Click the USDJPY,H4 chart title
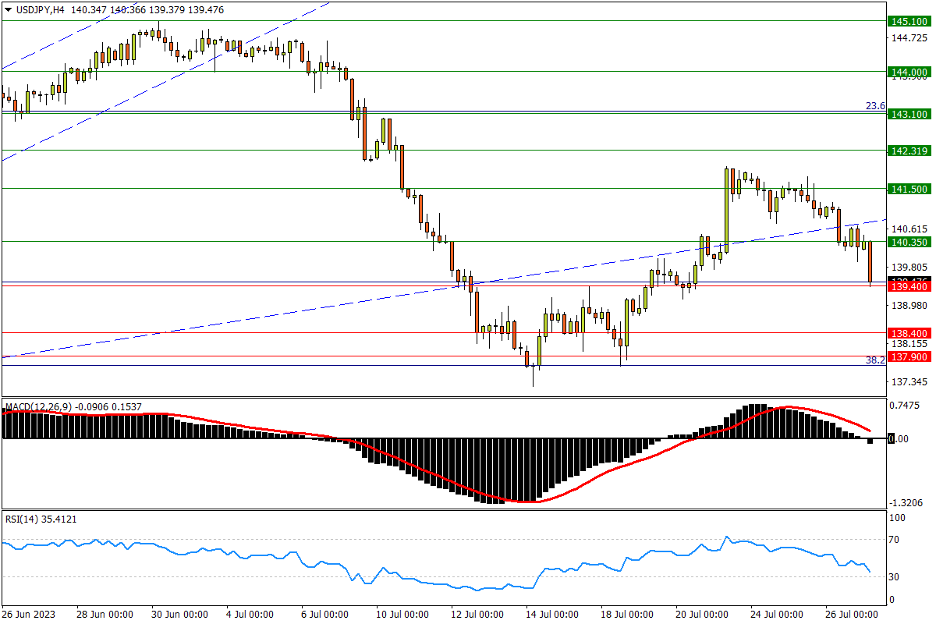Image resolution: width=936 pixels, height=624 pixels. (38, 9)
